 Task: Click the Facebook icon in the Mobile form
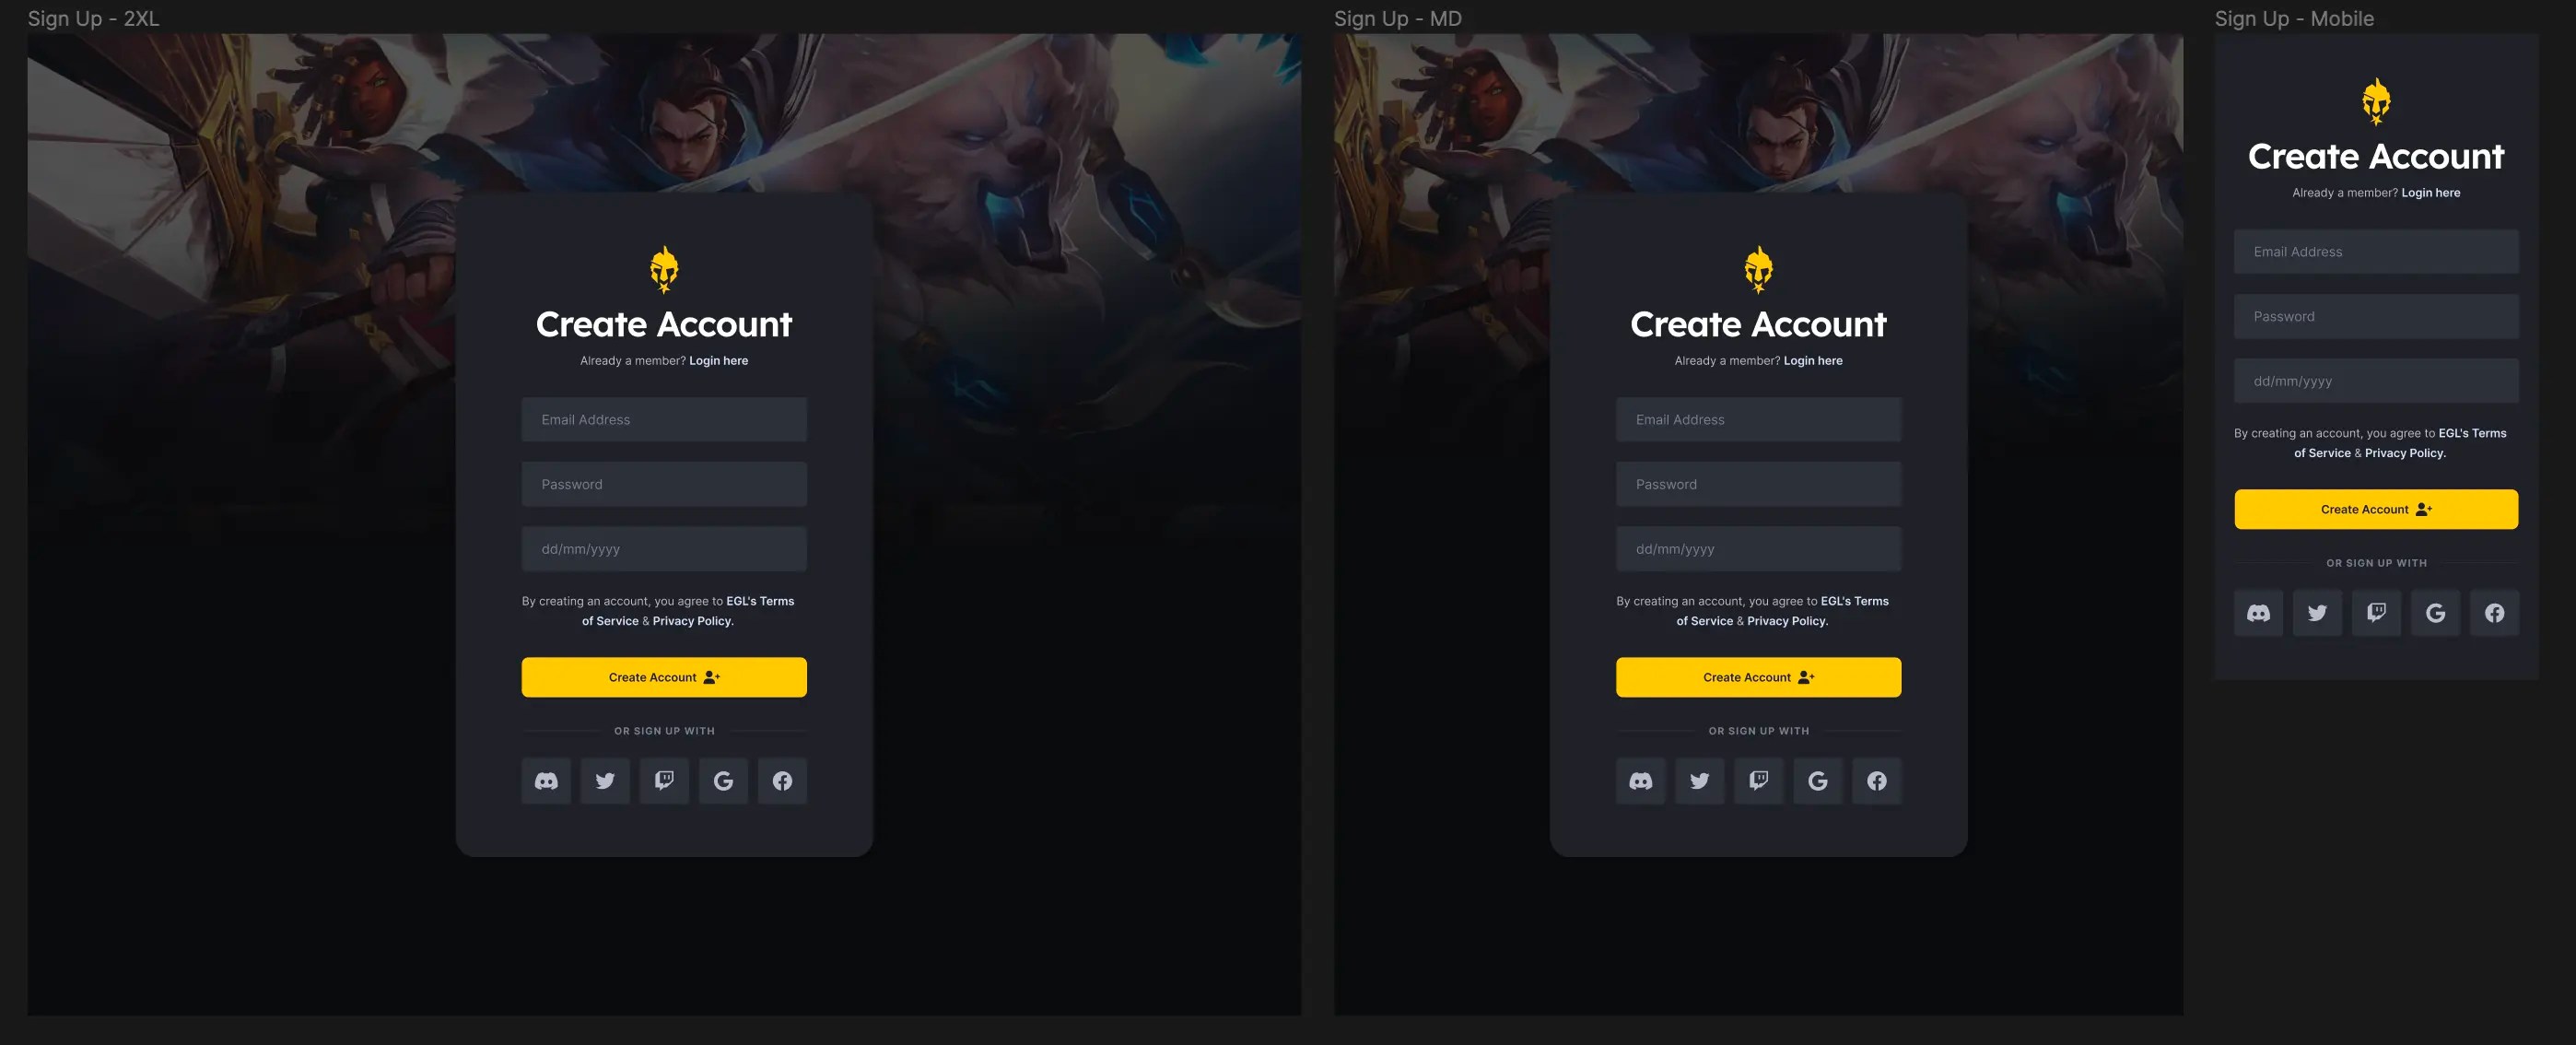(2495, 612)
